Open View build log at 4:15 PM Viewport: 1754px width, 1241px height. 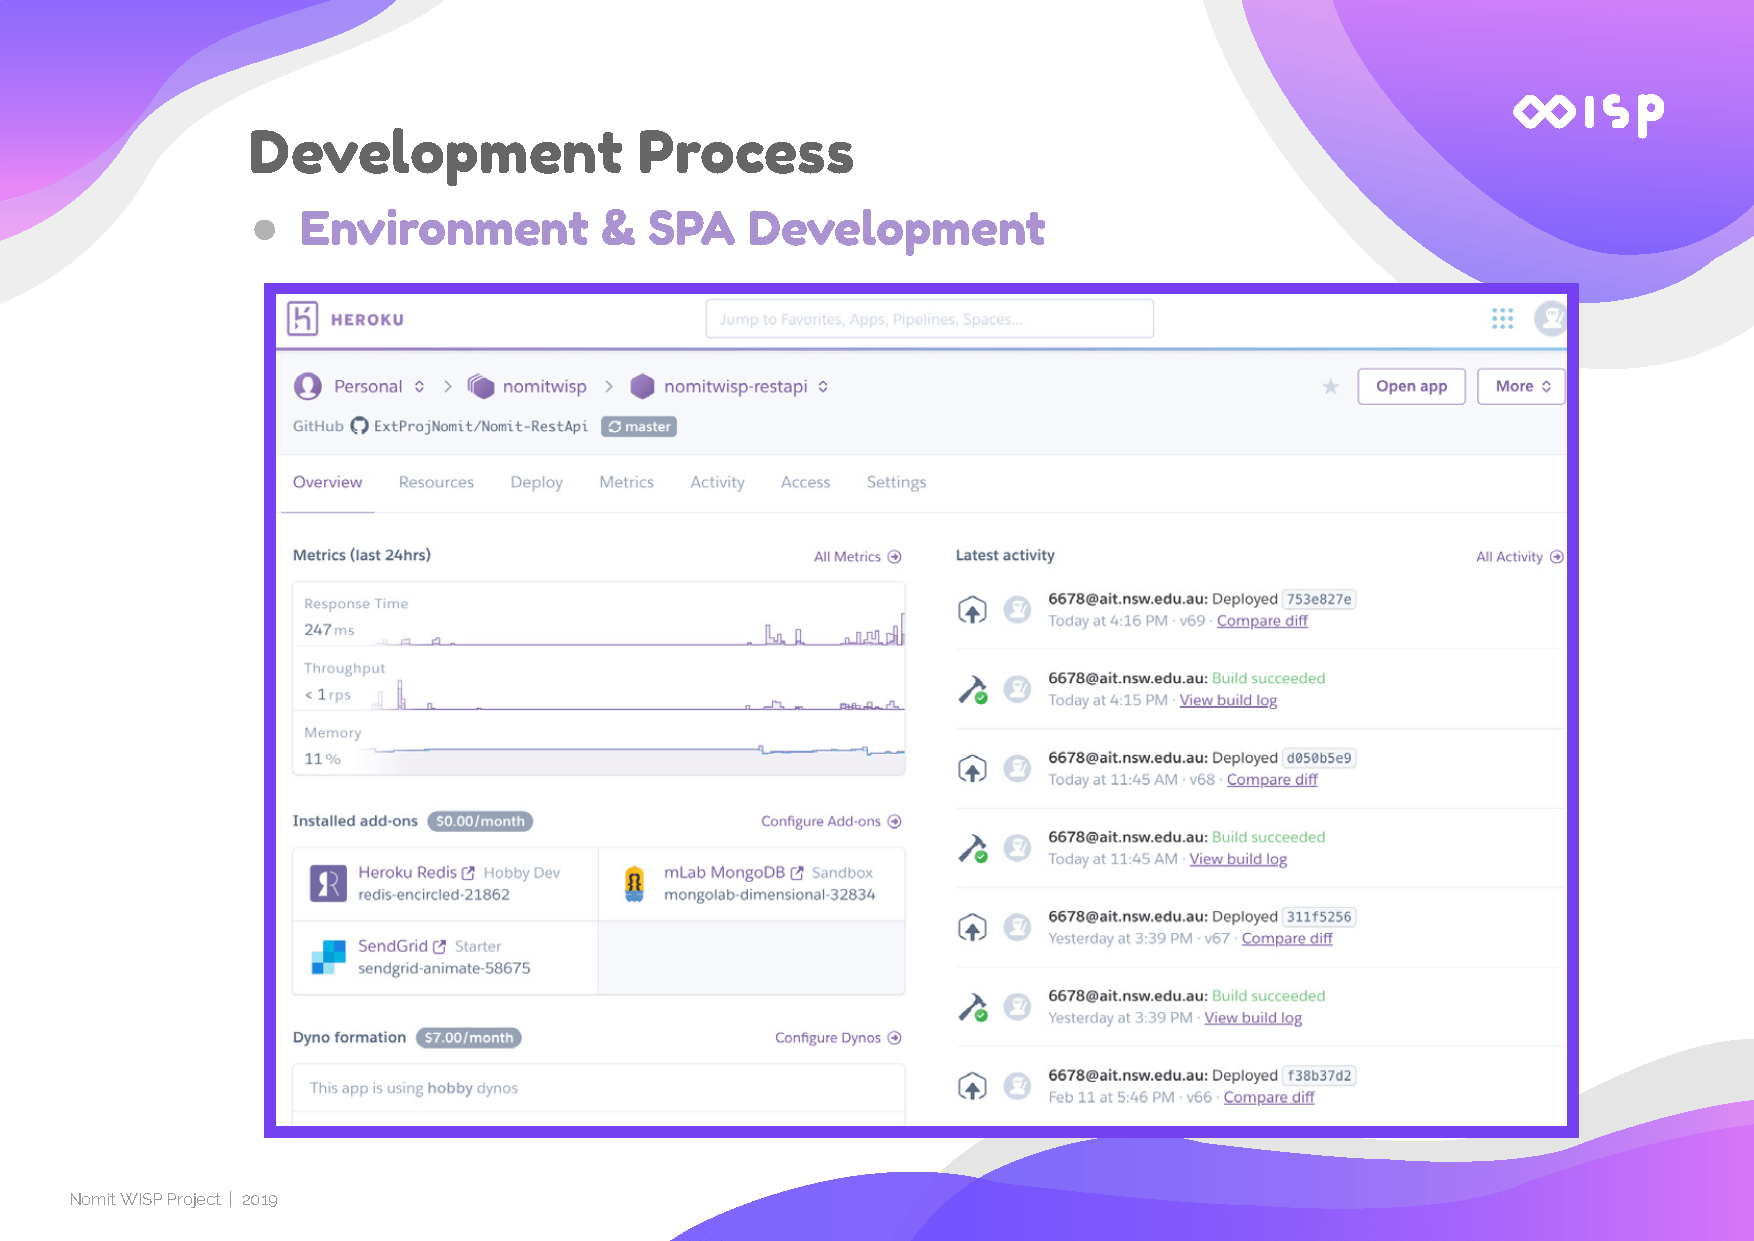1228,700
